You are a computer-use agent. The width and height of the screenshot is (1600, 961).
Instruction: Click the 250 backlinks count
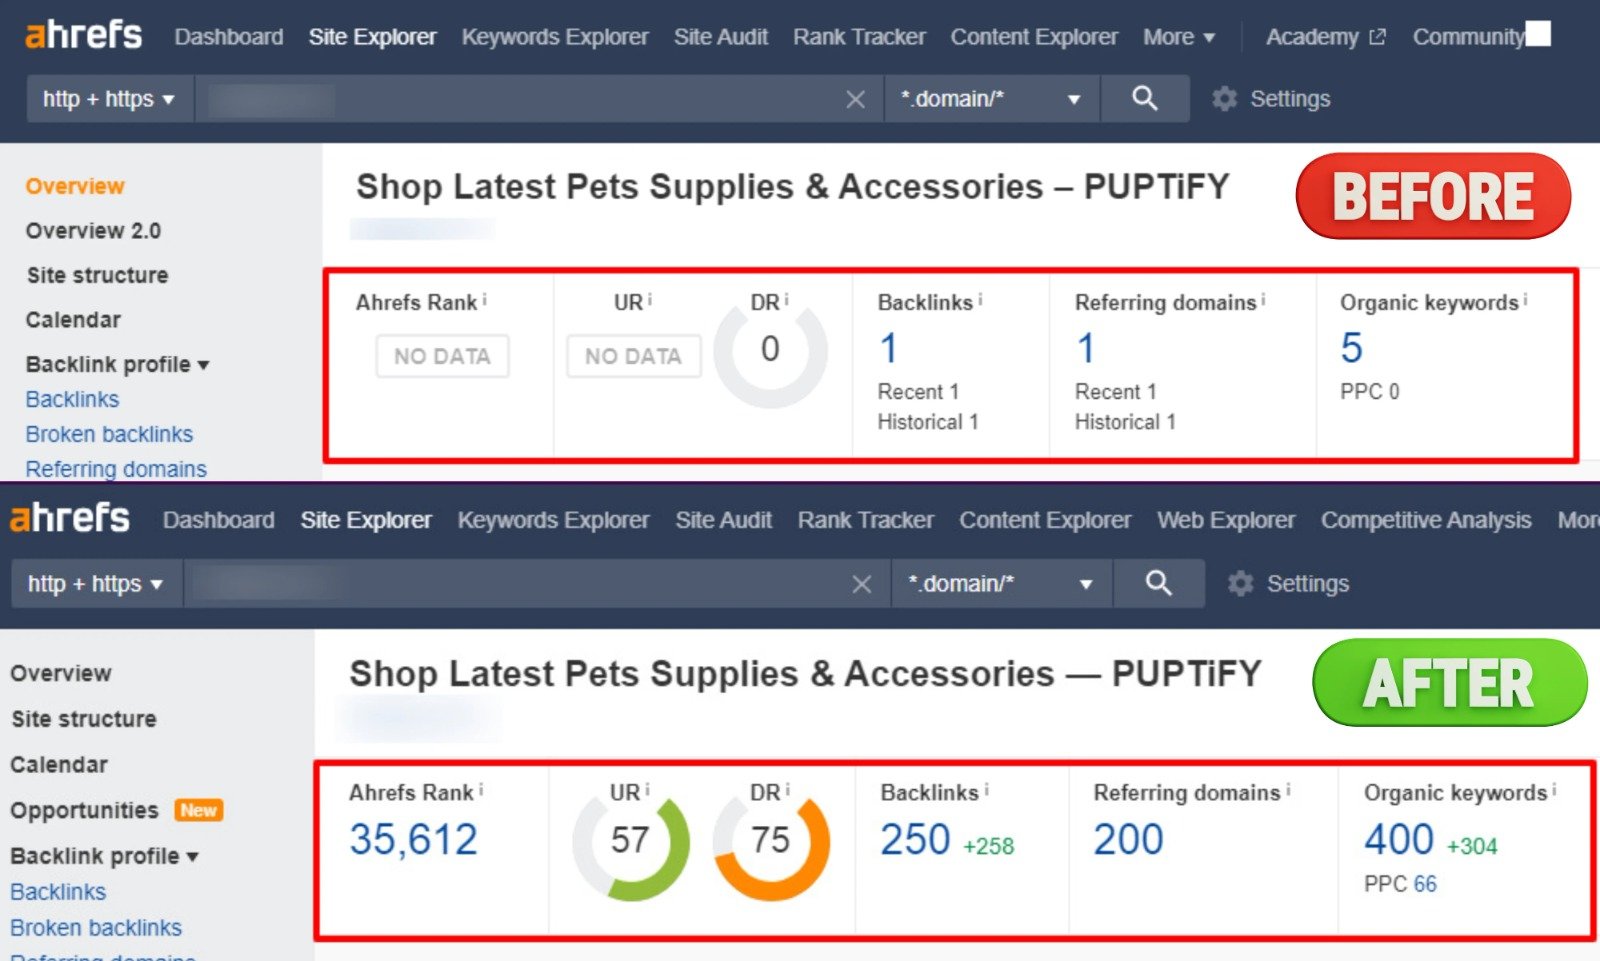(x=914, y=840)
